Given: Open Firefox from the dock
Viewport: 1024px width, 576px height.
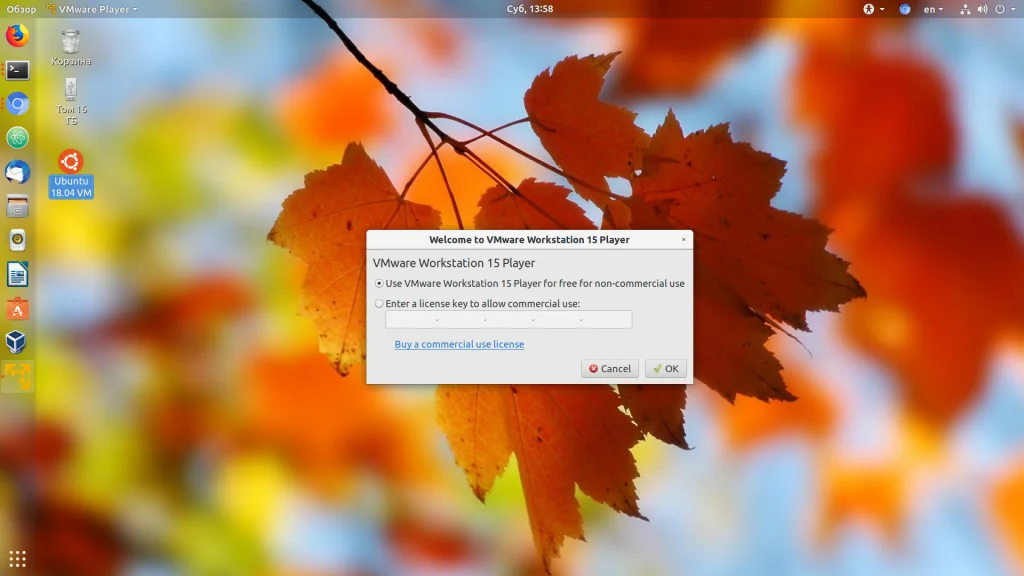Looking at the screenshot, I should [18, 35].
